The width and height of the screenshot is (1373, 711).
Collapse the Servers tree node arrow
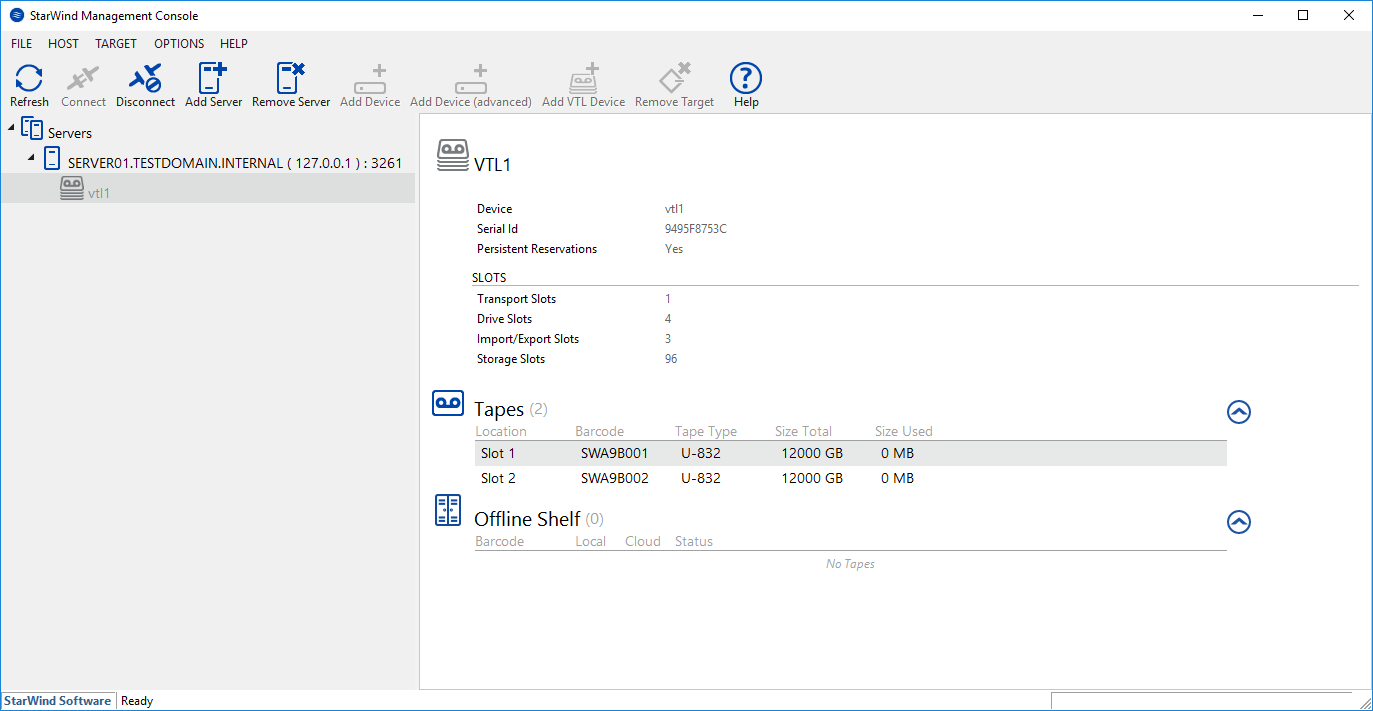tap(11, 129)
